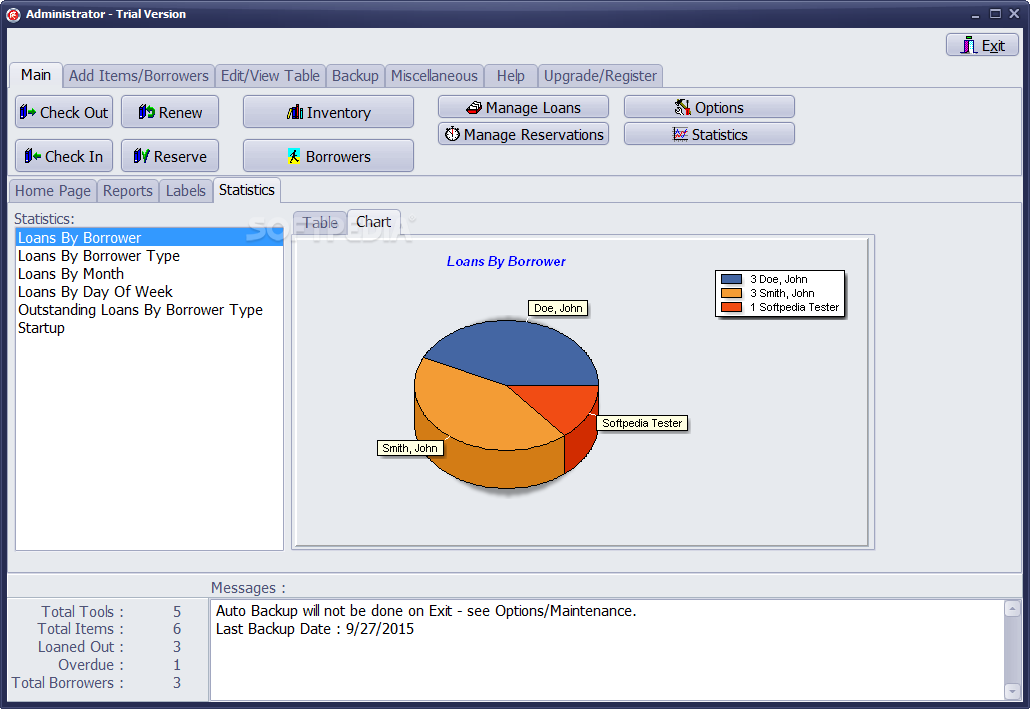Click the Check Out button label
Viewport: 1030px width, 709px height.
(74, 112)
